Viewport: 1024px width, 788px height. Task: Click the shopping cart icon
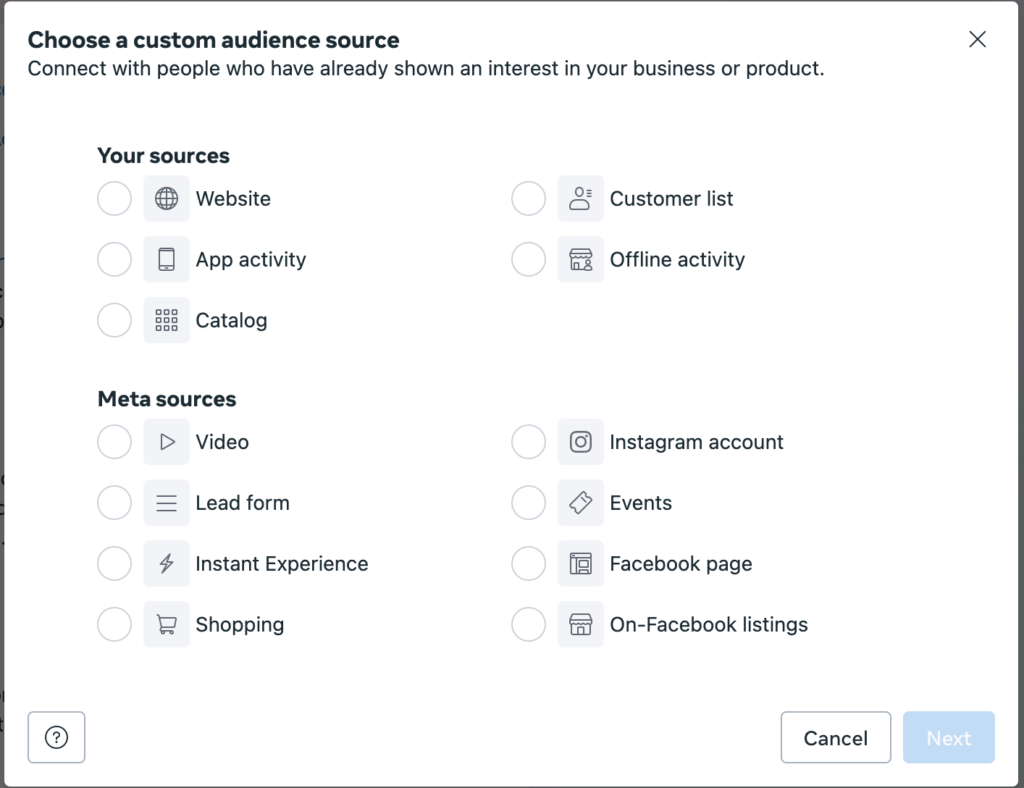tap(166, 625)
